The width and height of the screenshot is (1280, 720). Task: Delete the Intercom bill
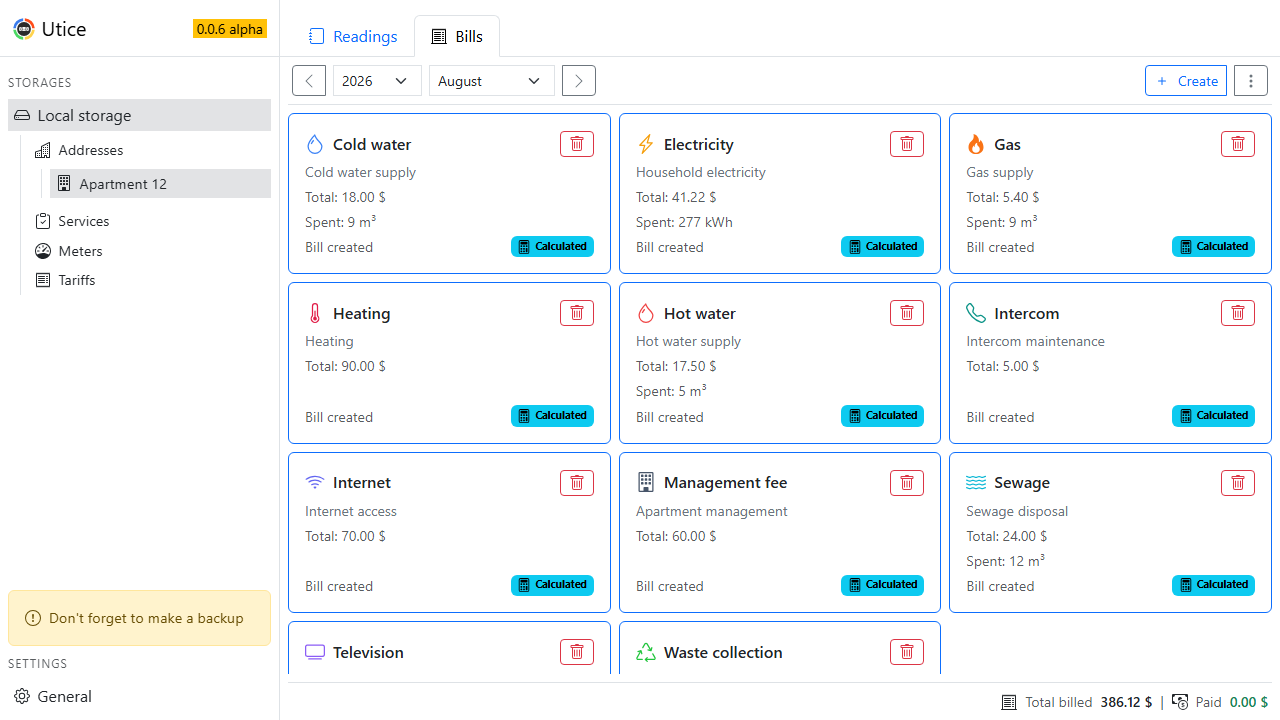click(1238, 313)
